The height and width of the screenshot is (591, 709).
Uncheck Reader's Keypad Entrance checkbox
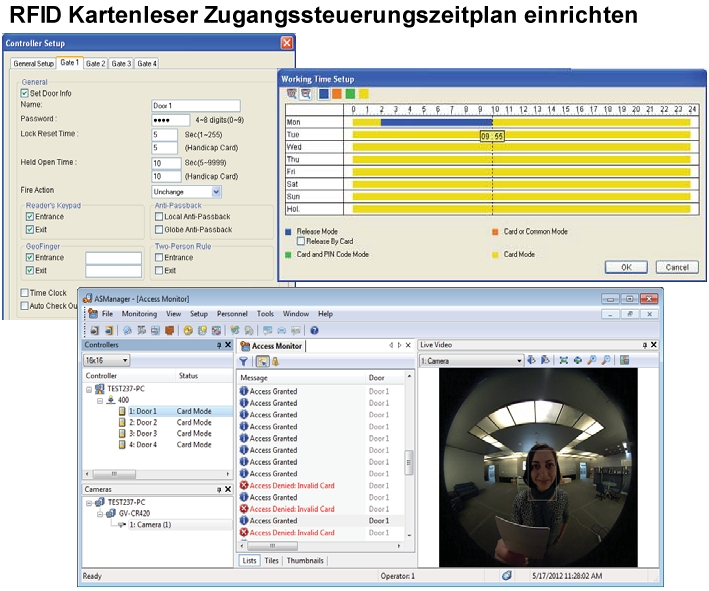30,217
